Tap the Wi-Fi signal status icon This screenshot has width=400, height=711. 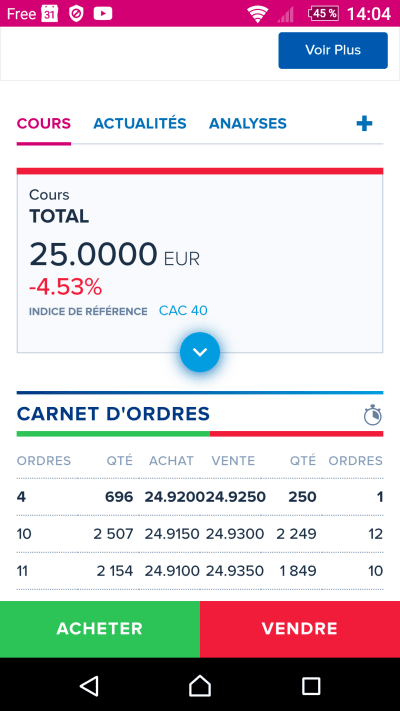pyautogui.click(x=257, y=14)
